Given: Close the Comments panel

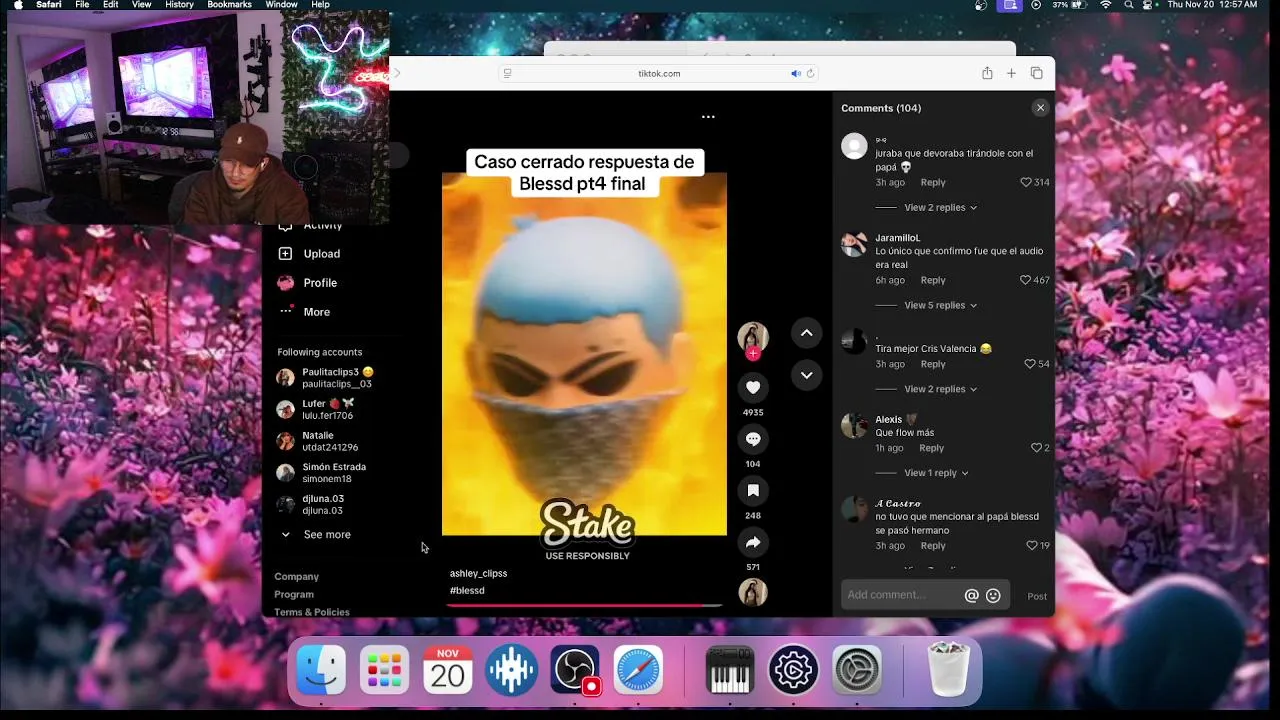Looking at the screenshot, I should [x=1040, y=108].
